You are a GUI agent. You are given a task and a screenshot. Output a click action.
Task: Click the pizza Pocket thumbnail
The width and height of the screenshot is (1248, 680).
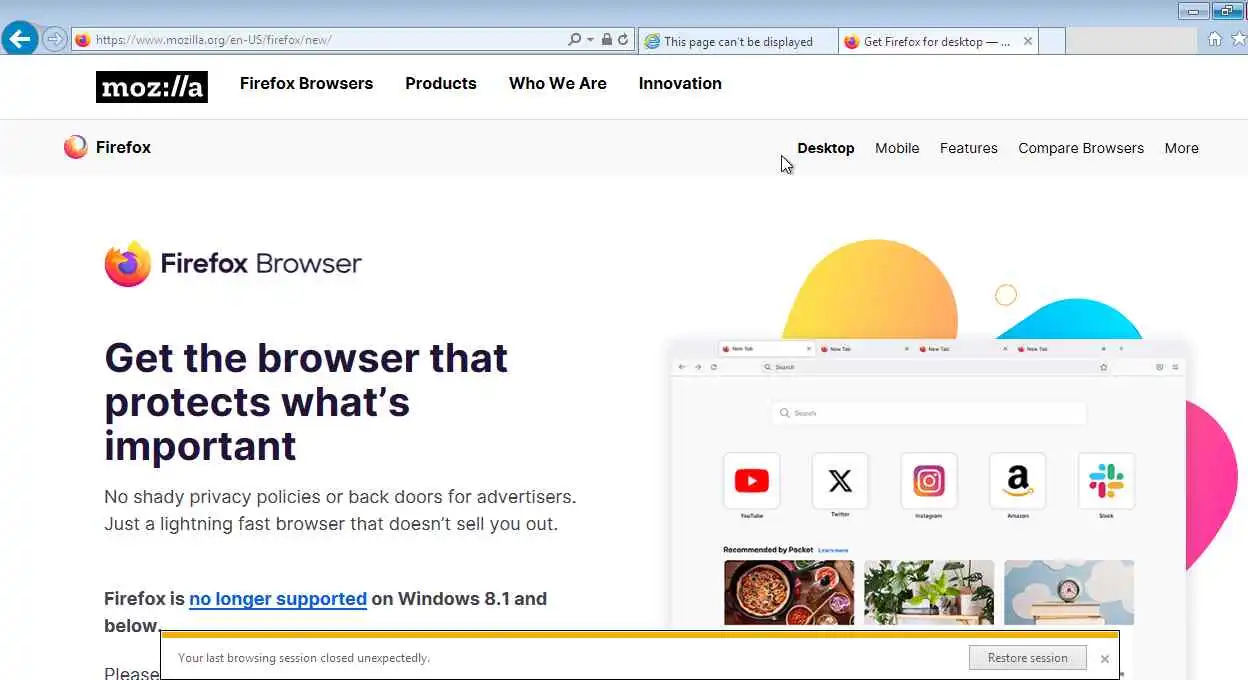789,592
